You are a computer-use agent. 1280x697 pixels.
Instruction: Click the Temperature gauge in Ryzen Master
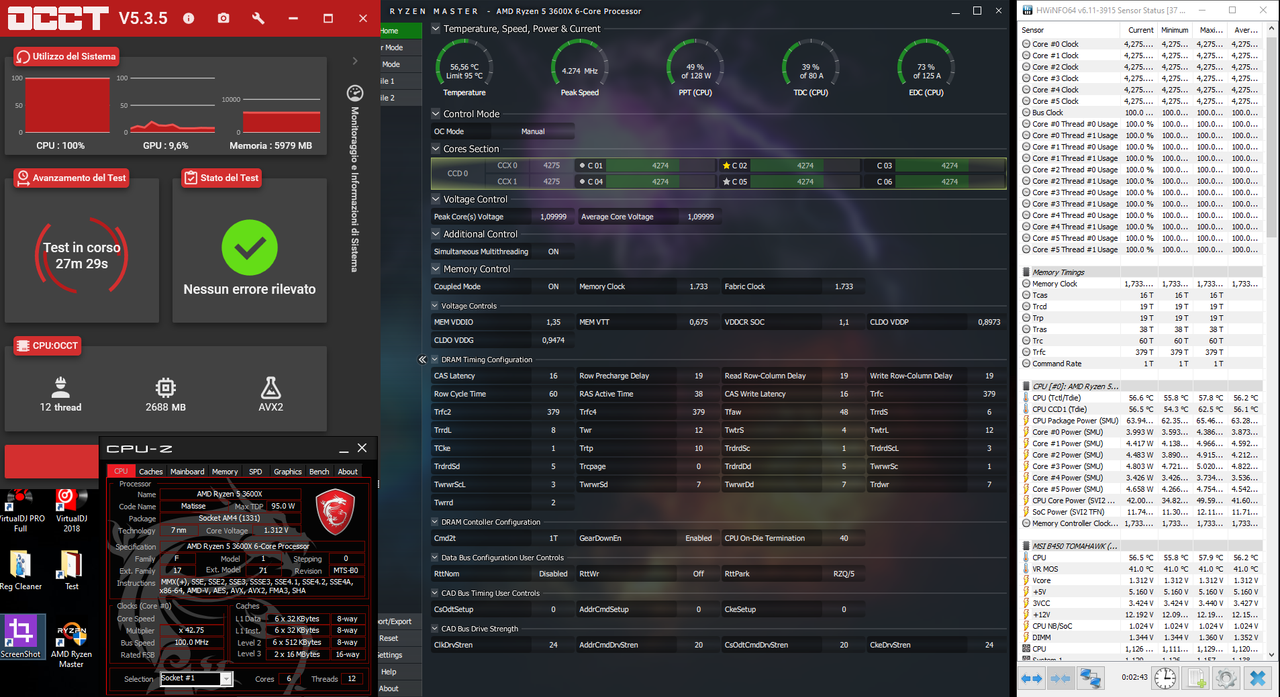465,68
